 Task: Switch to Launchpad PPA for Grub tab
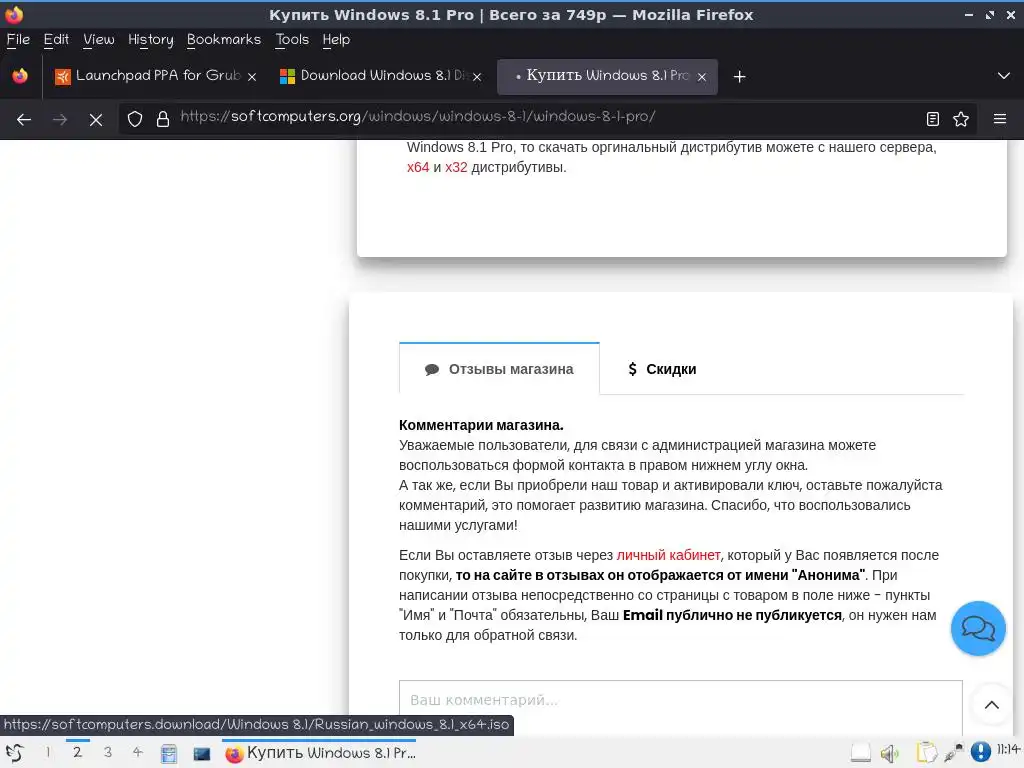tap(155, 76)
